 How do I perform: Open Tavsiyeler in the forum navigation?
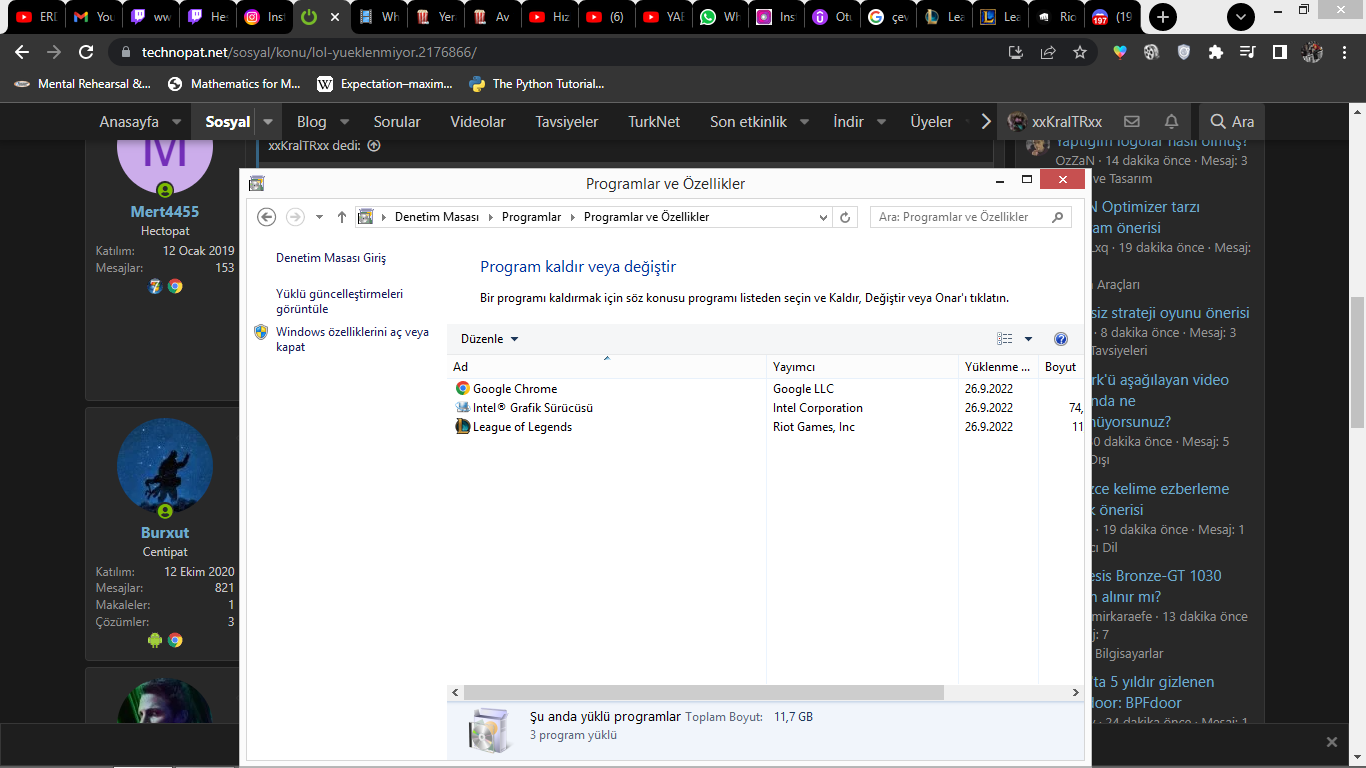[x=567, y=122]
